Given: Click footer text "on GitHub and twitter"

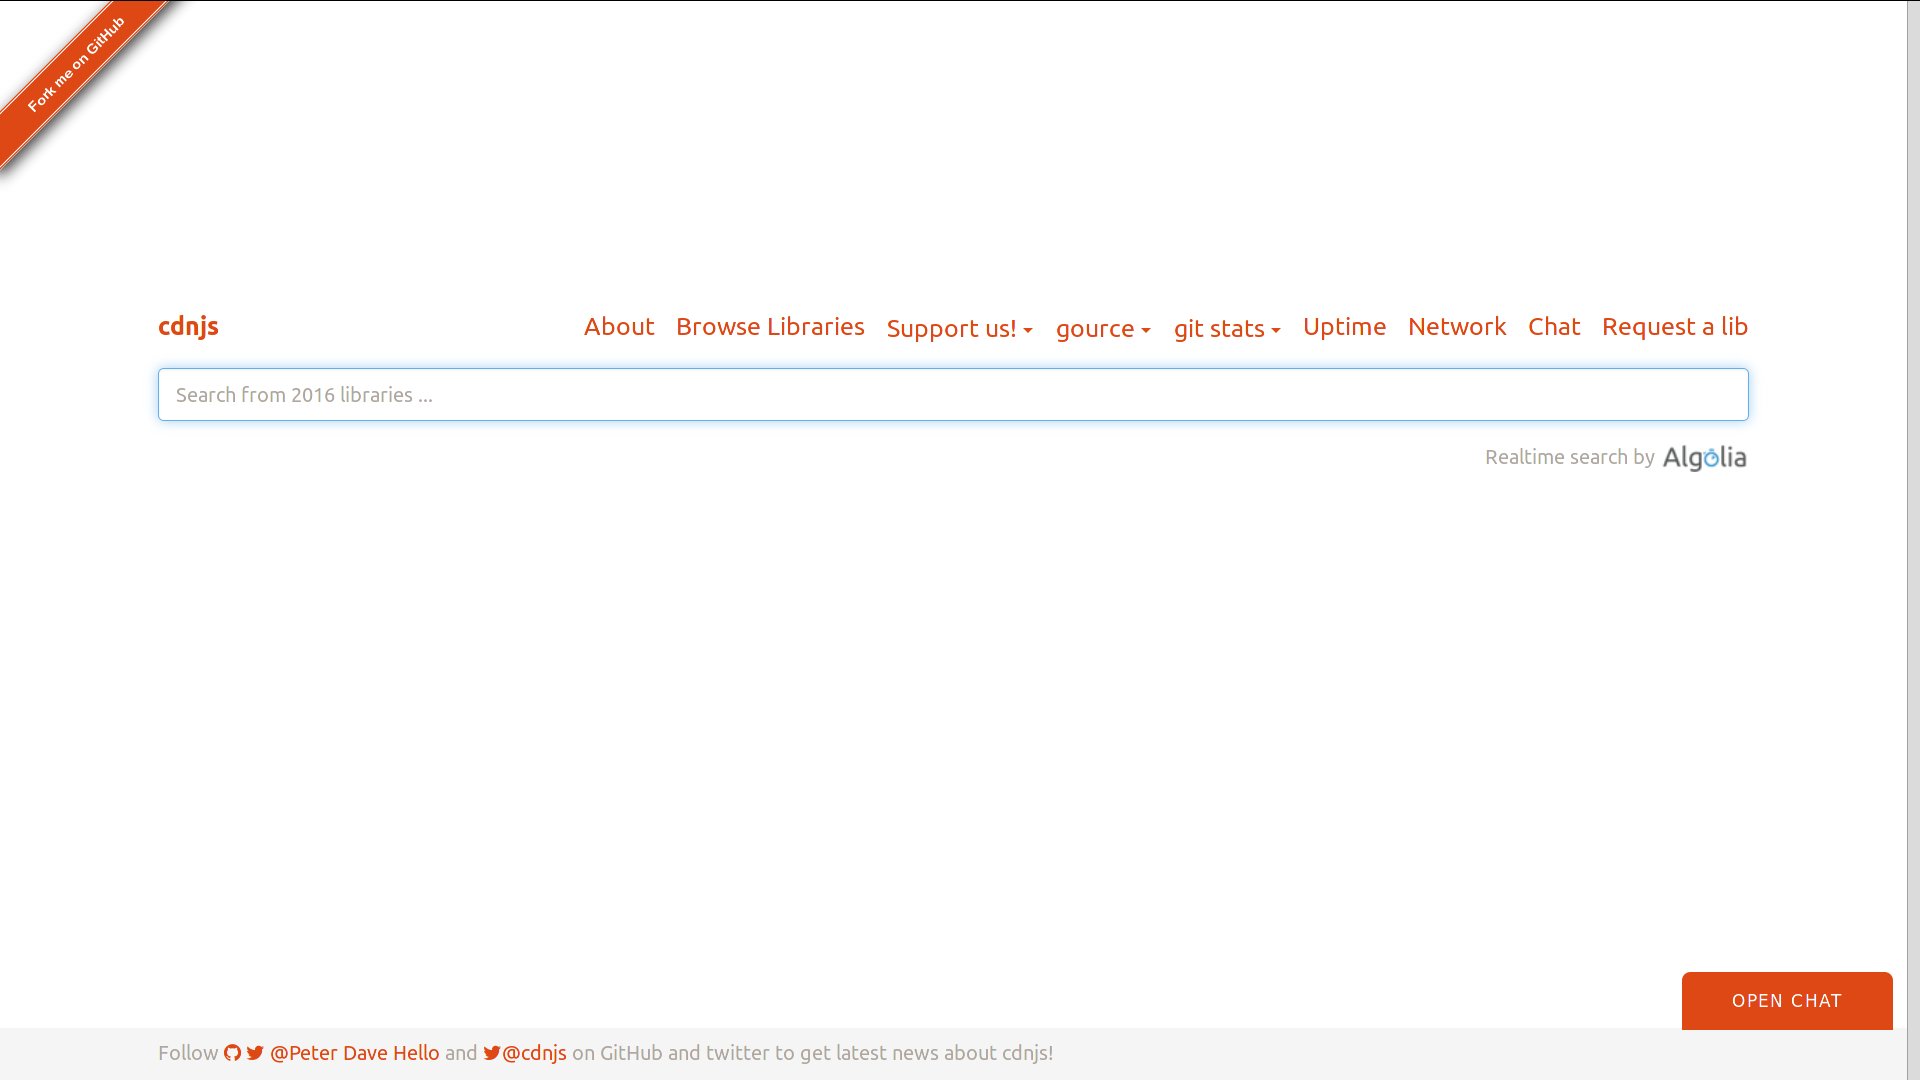Looking at the screenshot, I should point(671,1053).
